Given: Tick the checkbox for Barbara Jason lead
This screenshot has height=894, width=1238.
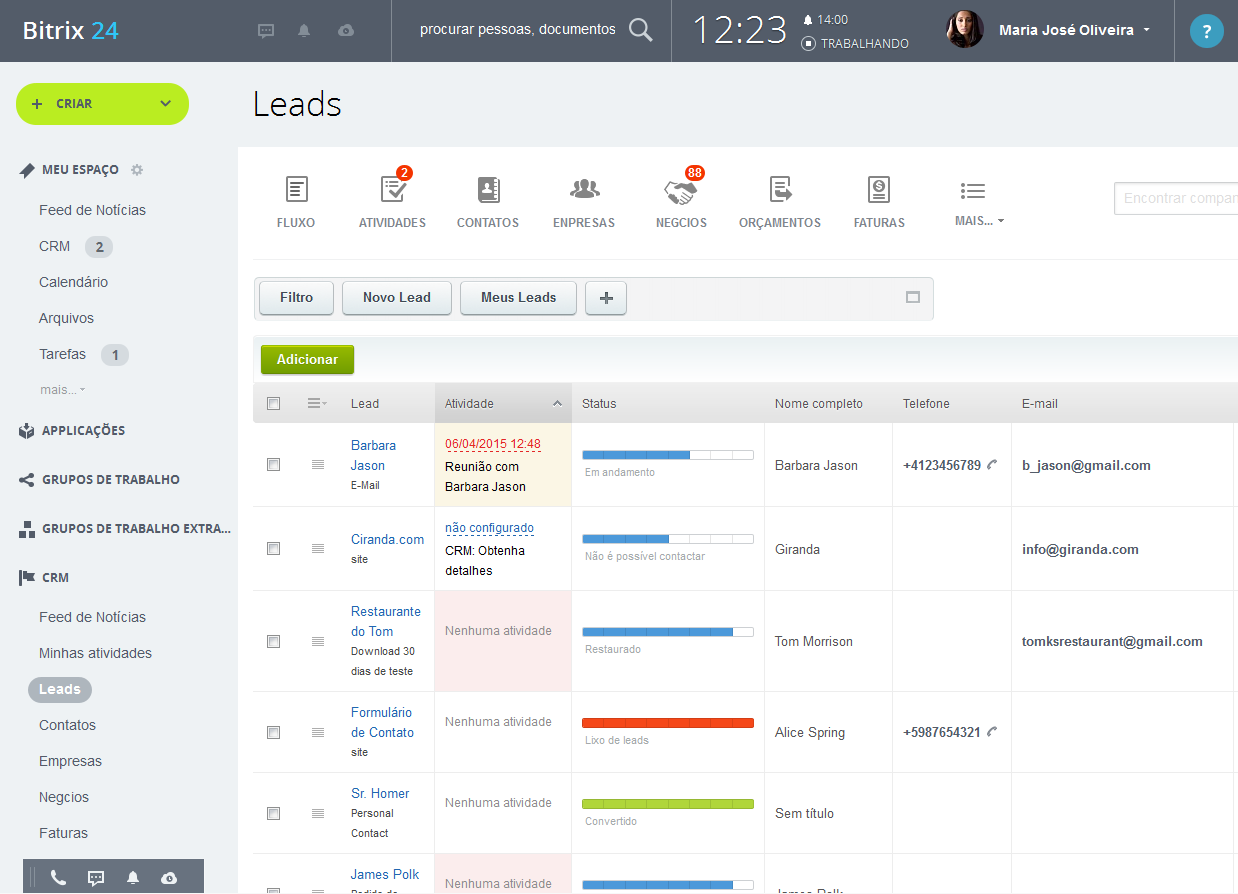Looking at the screenshot, I should click(x=273, y=465).
